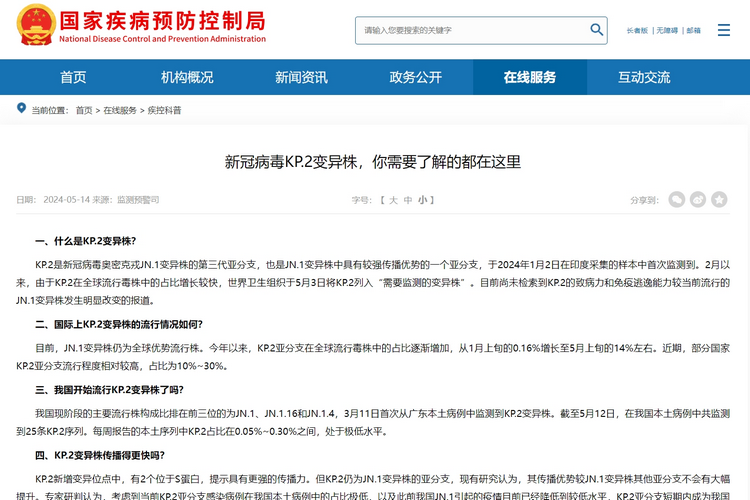This screenshot has height=500, width=750.
Task: Click the national emblem logo
Action: click(31, 29)
